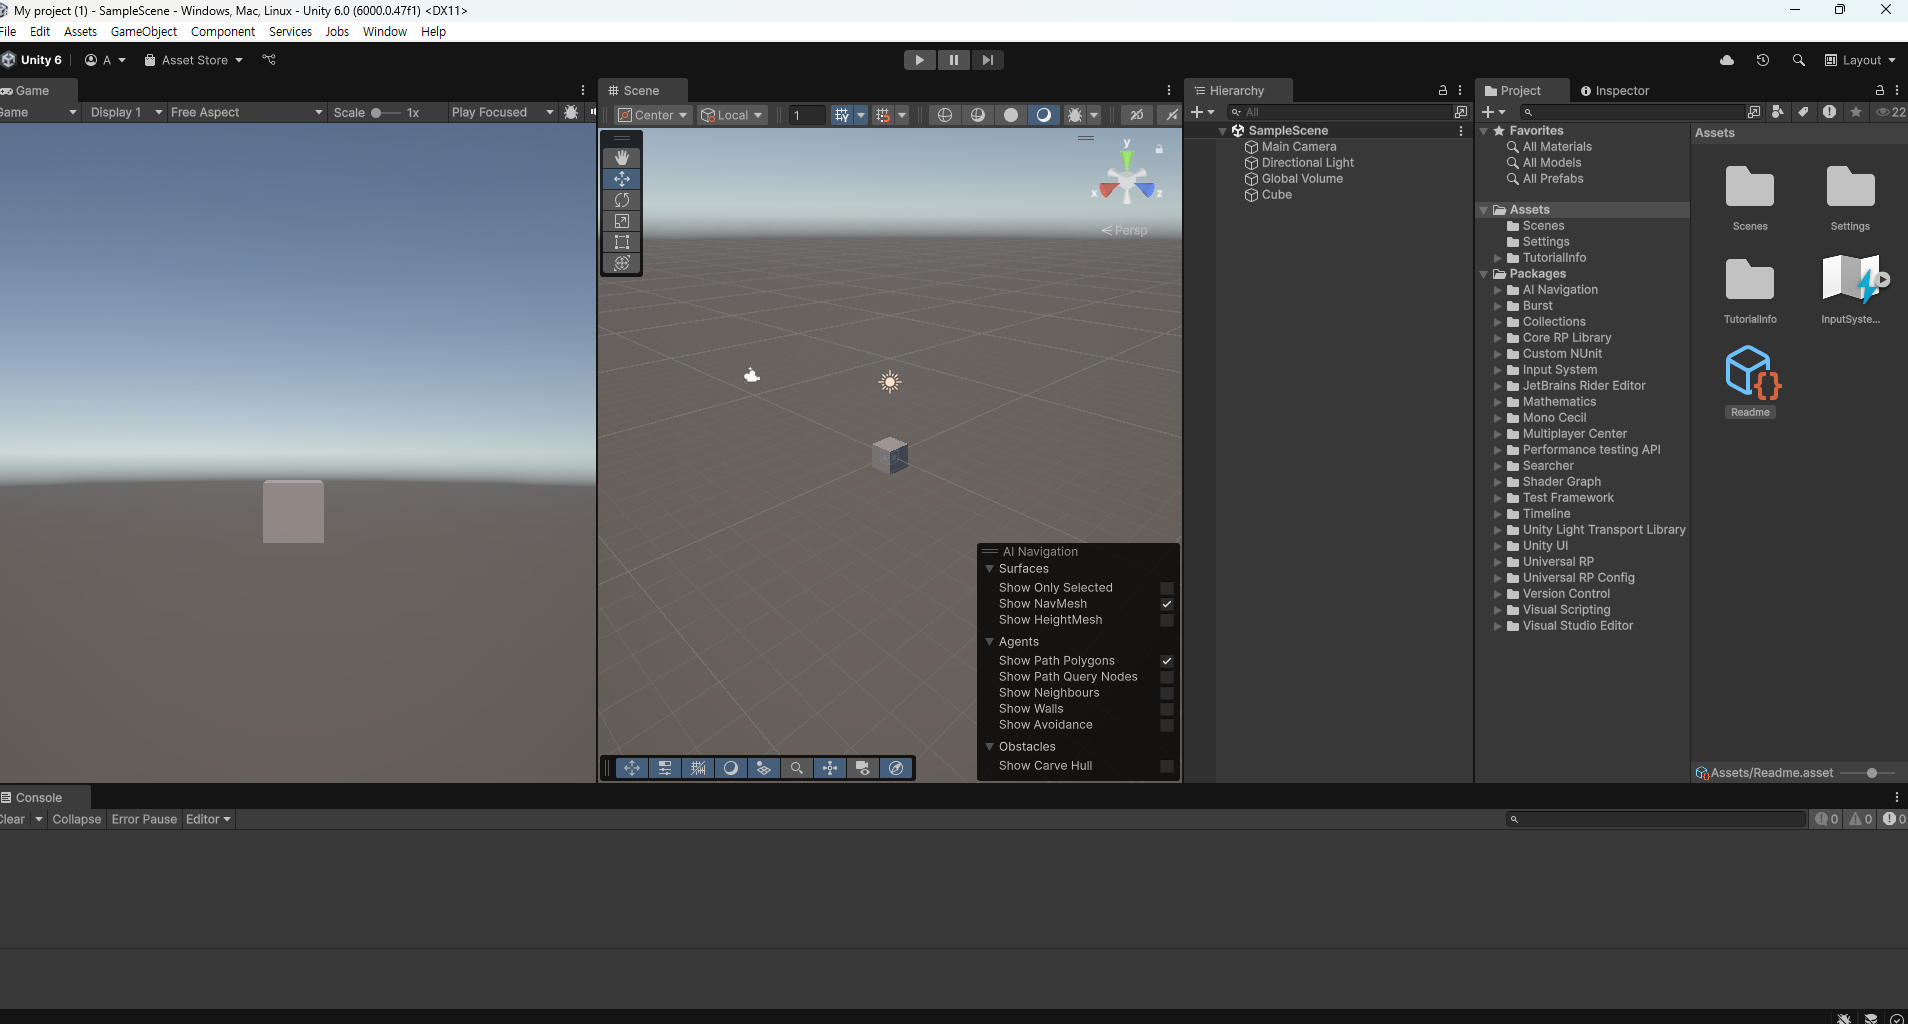
Task: Open the Assets menu
Action: click(x=80, y=32)
